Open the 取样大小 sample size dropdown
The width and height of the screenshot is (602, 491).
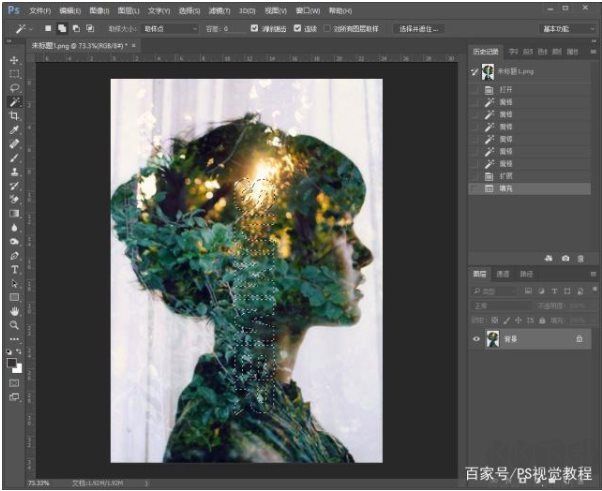coord(168,29)
